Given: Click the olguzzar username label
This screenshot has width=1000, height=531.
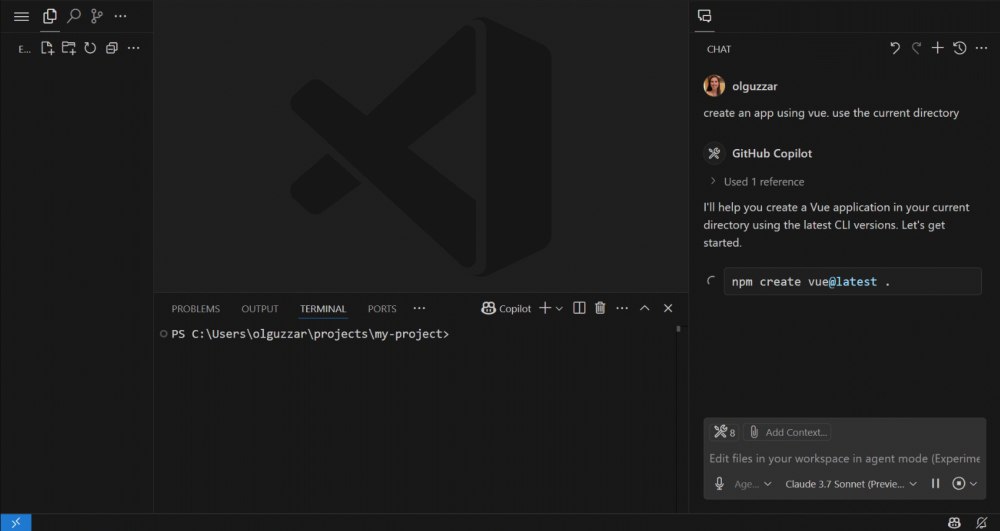Looking at the screenshot, I should (754, 86).
